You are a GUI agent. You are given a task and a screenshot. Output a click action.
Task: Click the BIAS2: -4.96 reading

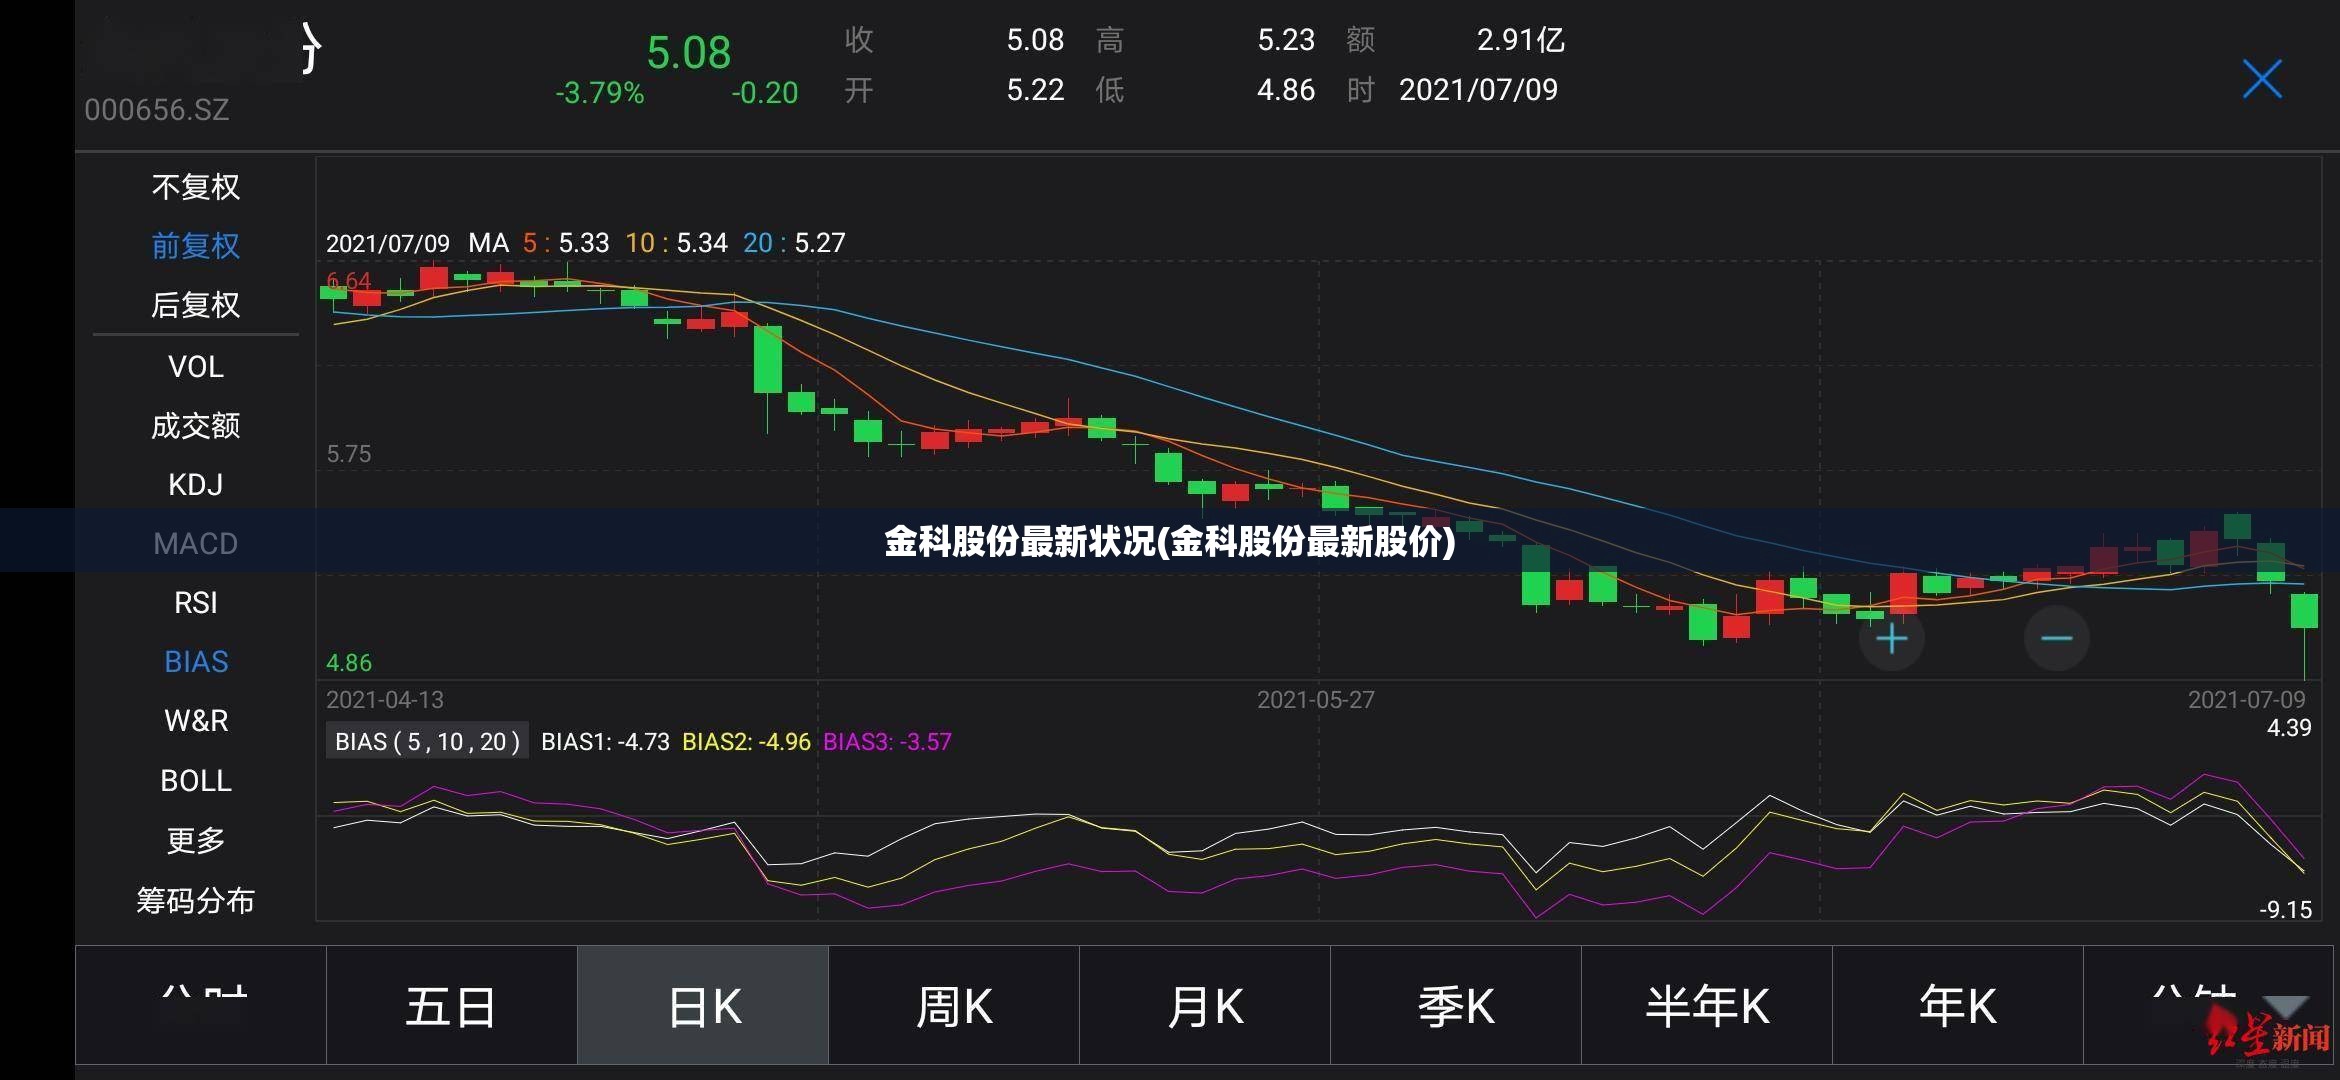click(x=746, y=742)
